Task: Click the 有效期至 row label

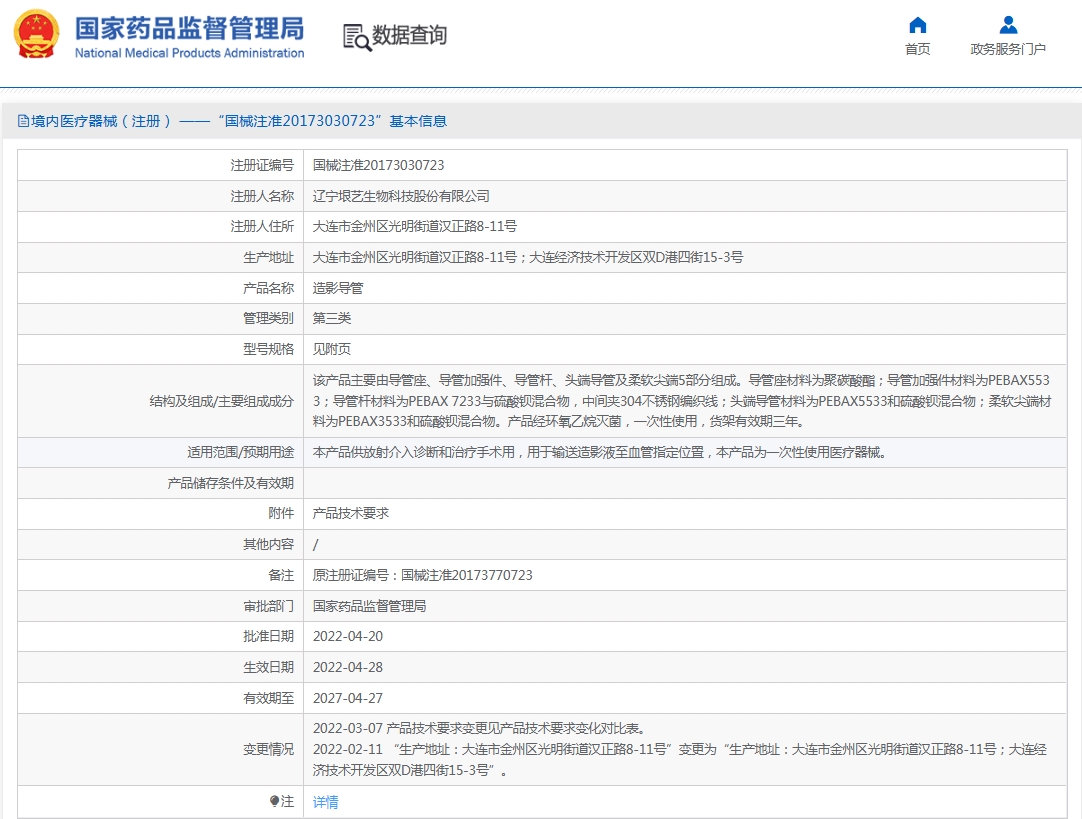Action: pyautogui.click(x=268, y=698)
